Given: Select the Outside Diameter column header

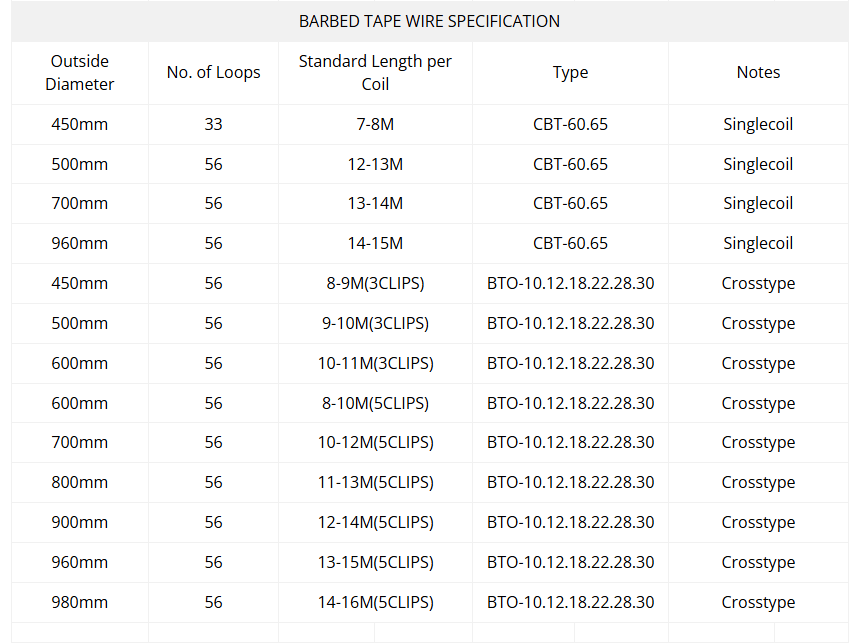Looking at the screenshot, I should 79,72.
